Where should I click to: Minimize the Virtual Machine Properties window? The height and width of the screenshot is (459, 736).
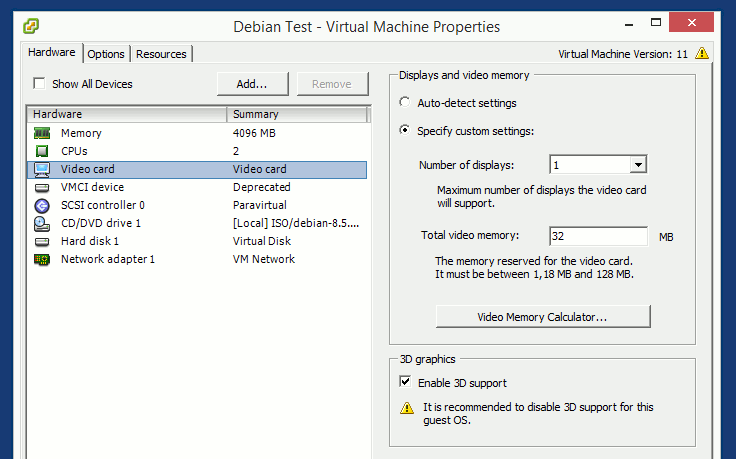pos(629,23)
